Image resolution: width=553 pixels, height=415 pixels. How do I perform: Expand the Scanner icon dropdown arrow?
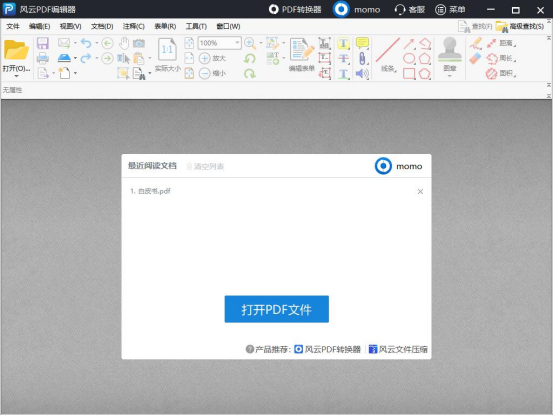[75, 58]
